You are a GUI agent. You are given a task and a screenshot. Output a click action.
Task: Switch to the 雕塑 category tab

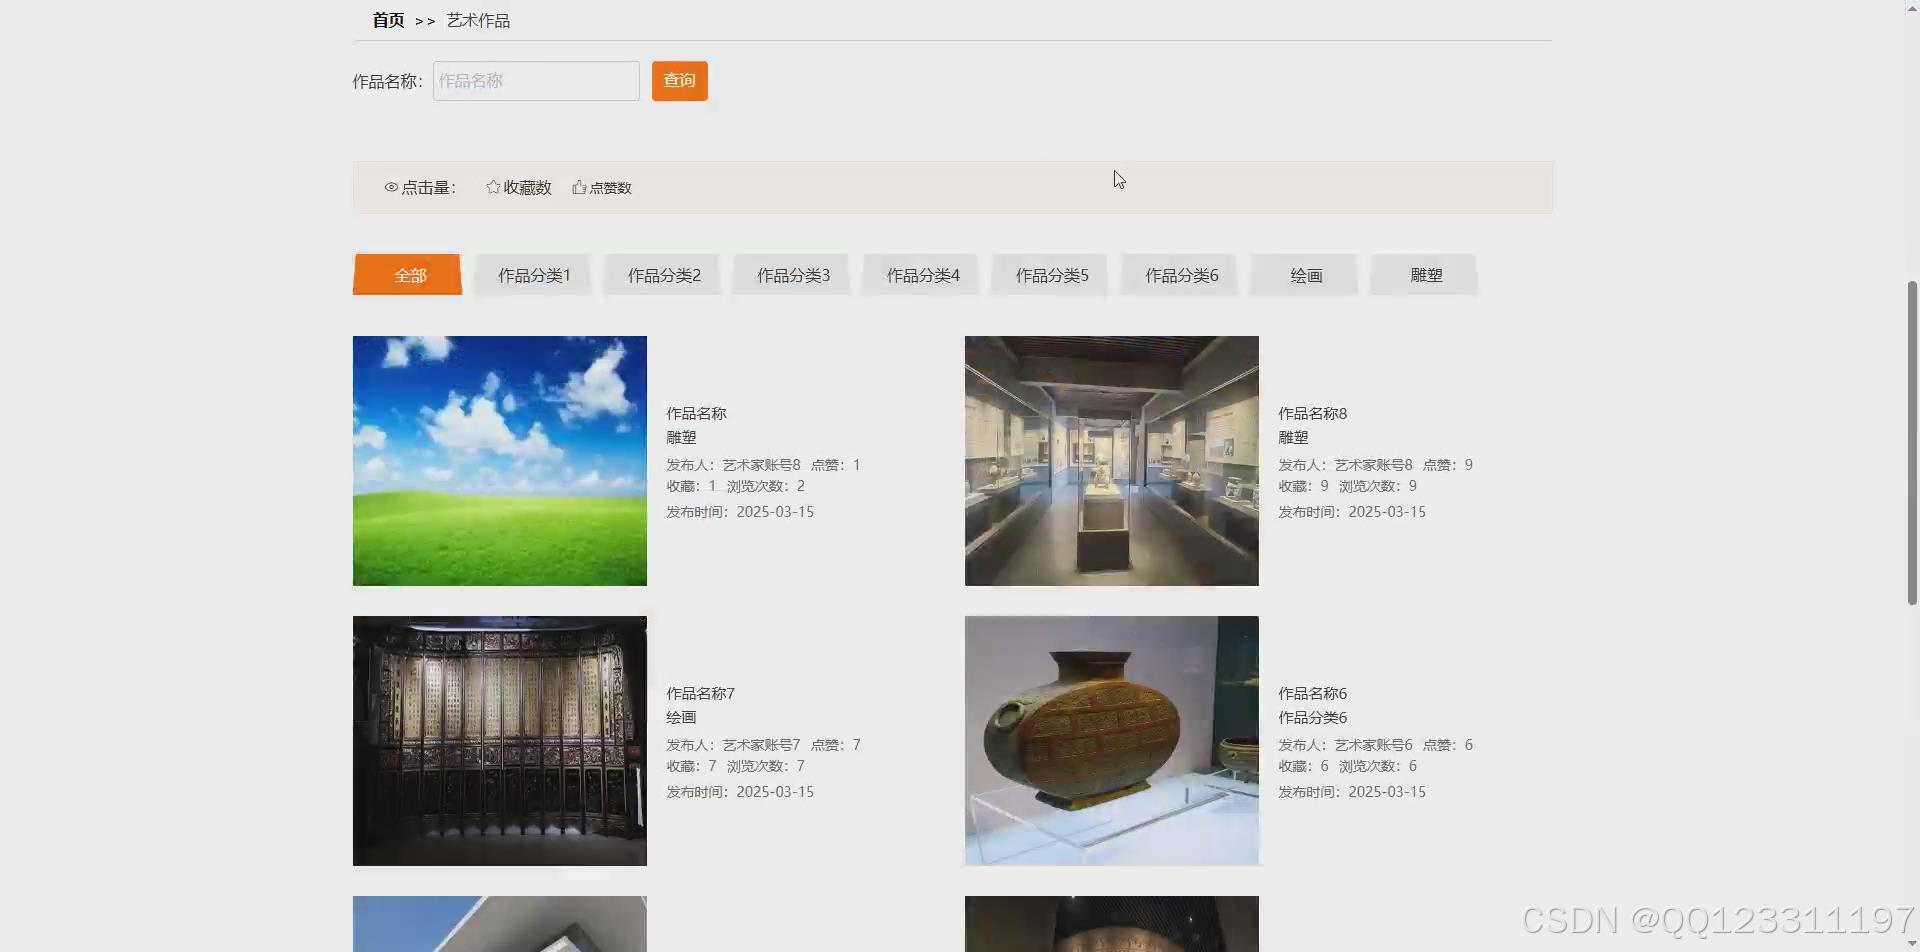coord(1425,274)
